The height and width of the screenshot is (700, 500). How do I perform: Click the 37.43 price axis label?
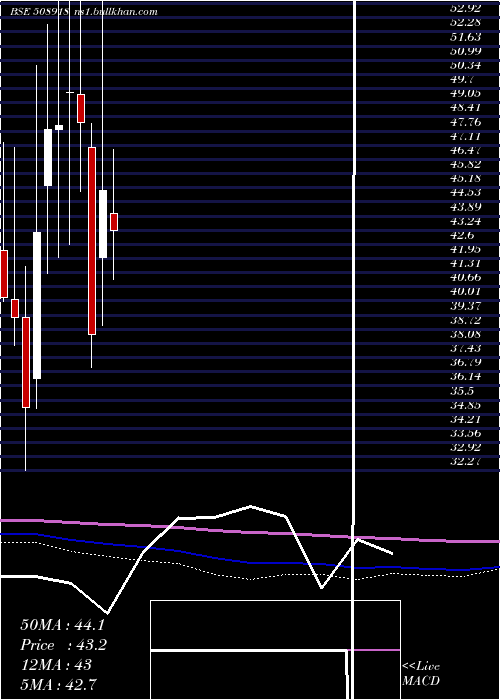[x=466, y=349]
